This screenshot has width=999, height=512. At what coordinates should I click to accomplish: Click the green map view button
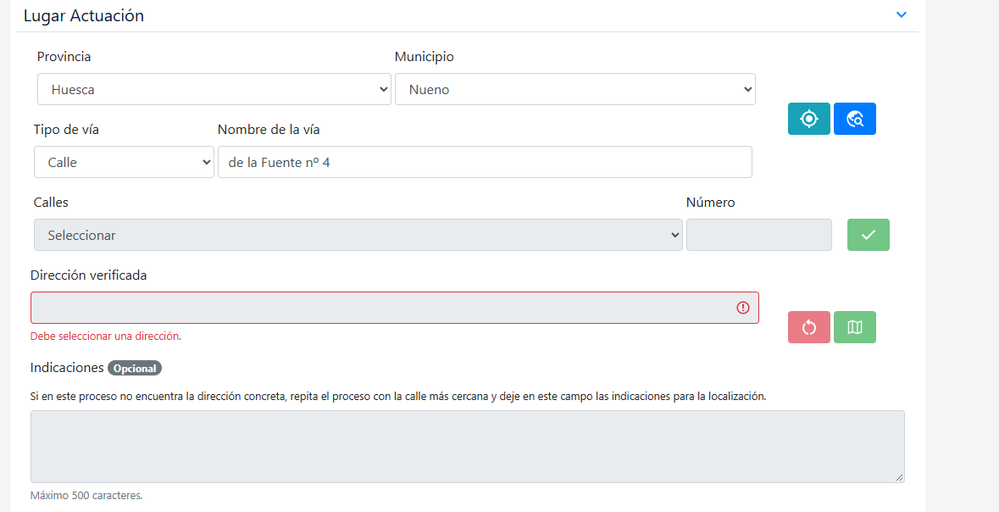coord(854,327)
